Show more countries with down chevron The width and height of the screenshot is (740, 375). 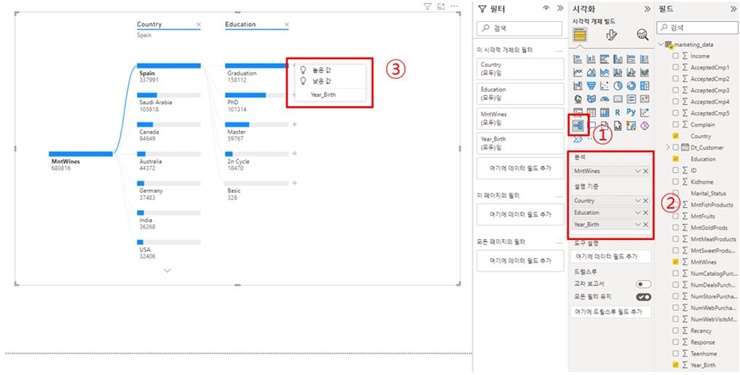pos(167,270)
